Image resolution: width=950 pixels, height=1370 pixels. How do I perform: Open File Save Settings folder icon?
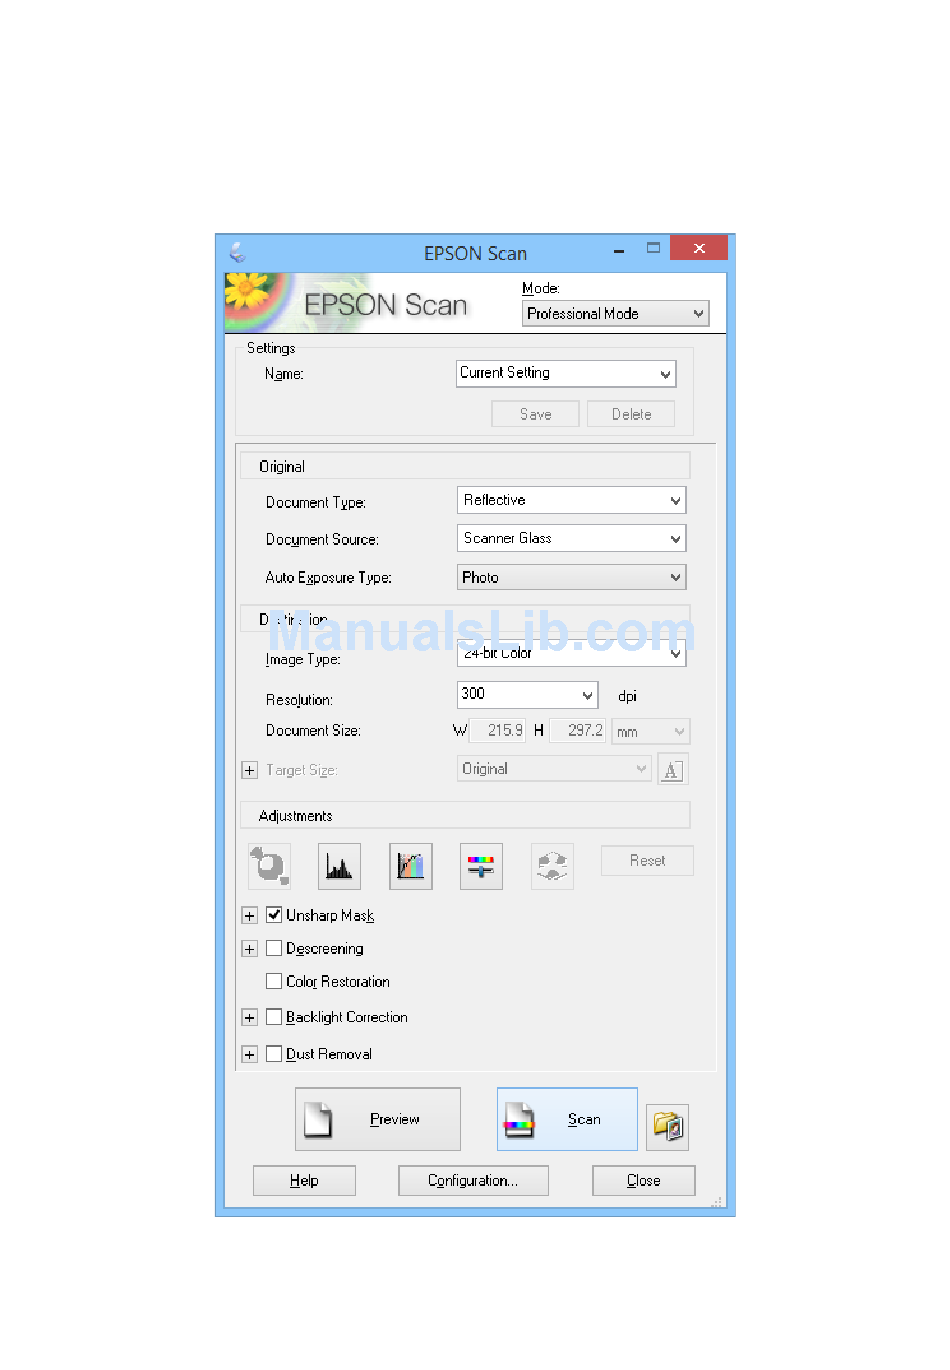coord(667,1126)
